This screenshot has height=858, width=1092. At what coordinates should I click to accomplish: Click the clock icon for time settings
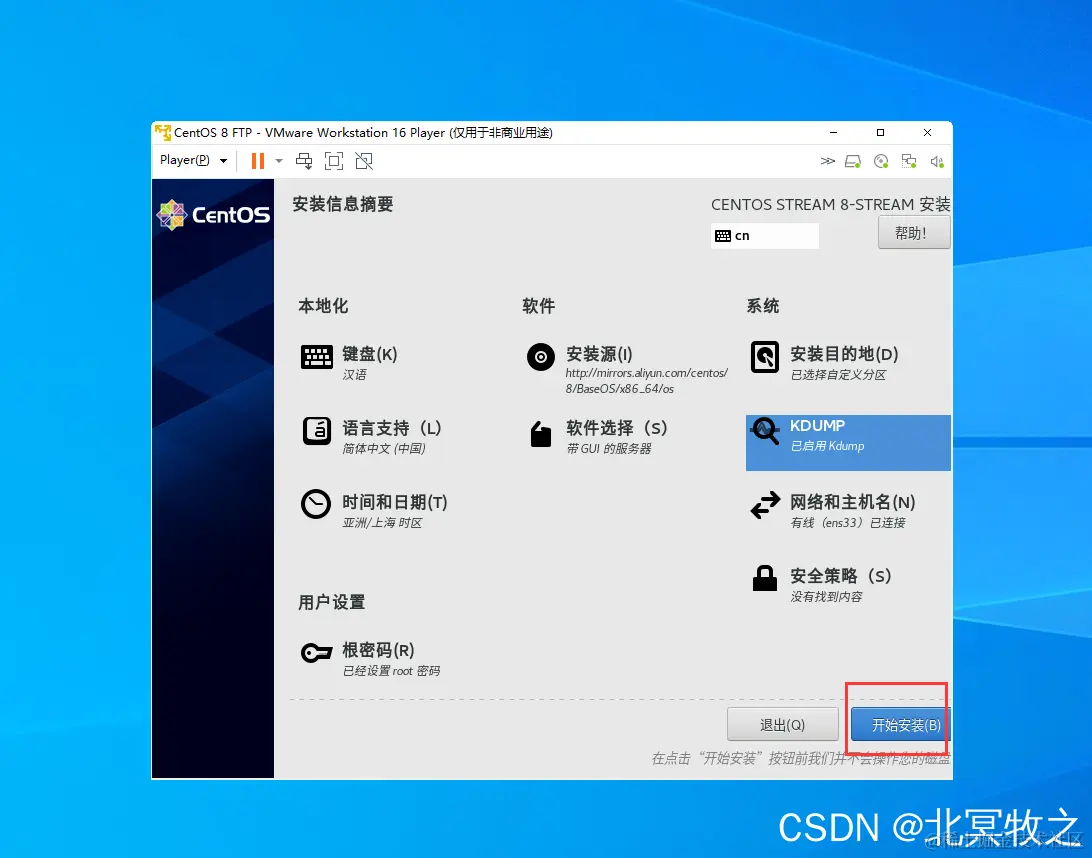(x=315, y=504)
